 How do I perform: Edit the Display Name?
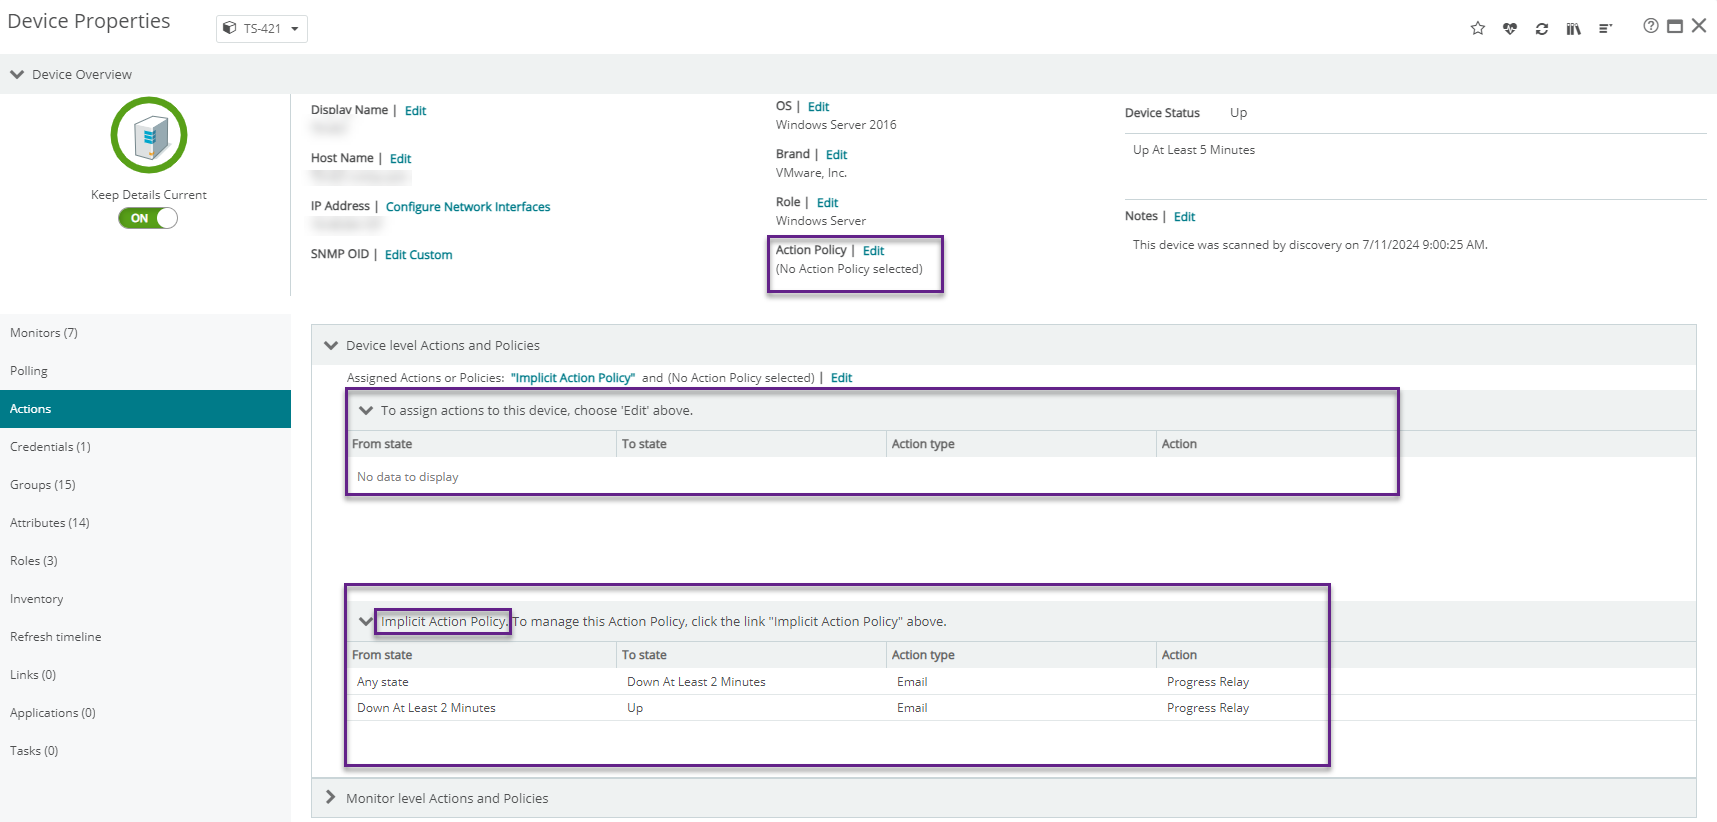point(415,111)
